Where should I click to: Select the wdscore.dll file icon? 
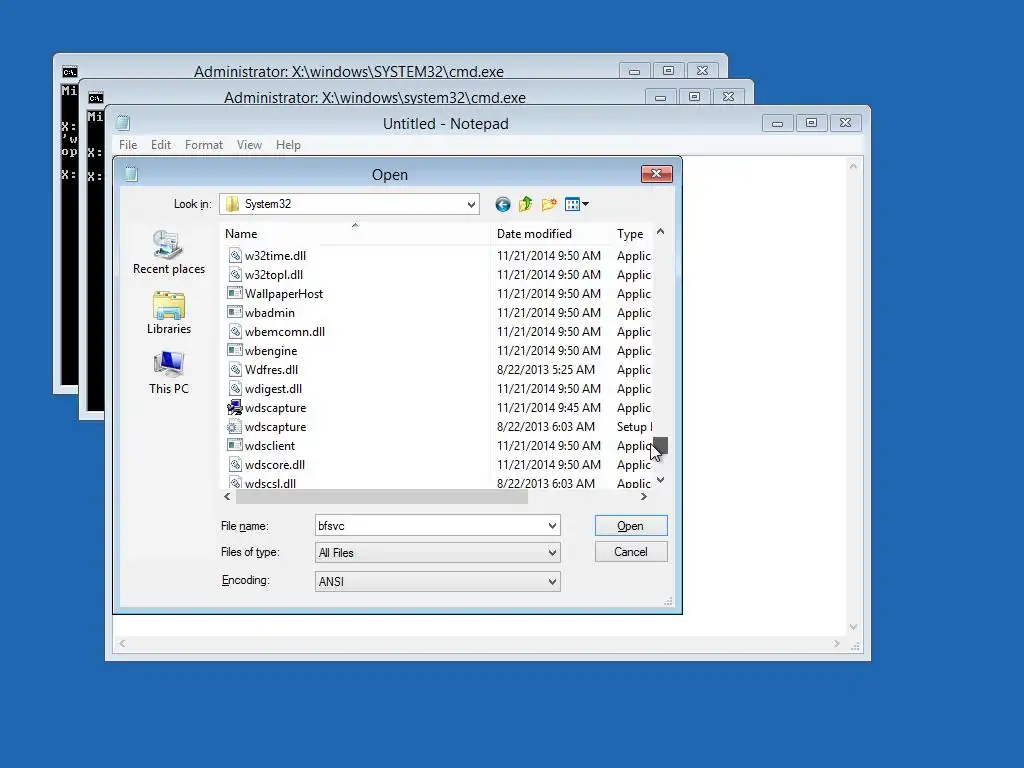click(235, 464)
